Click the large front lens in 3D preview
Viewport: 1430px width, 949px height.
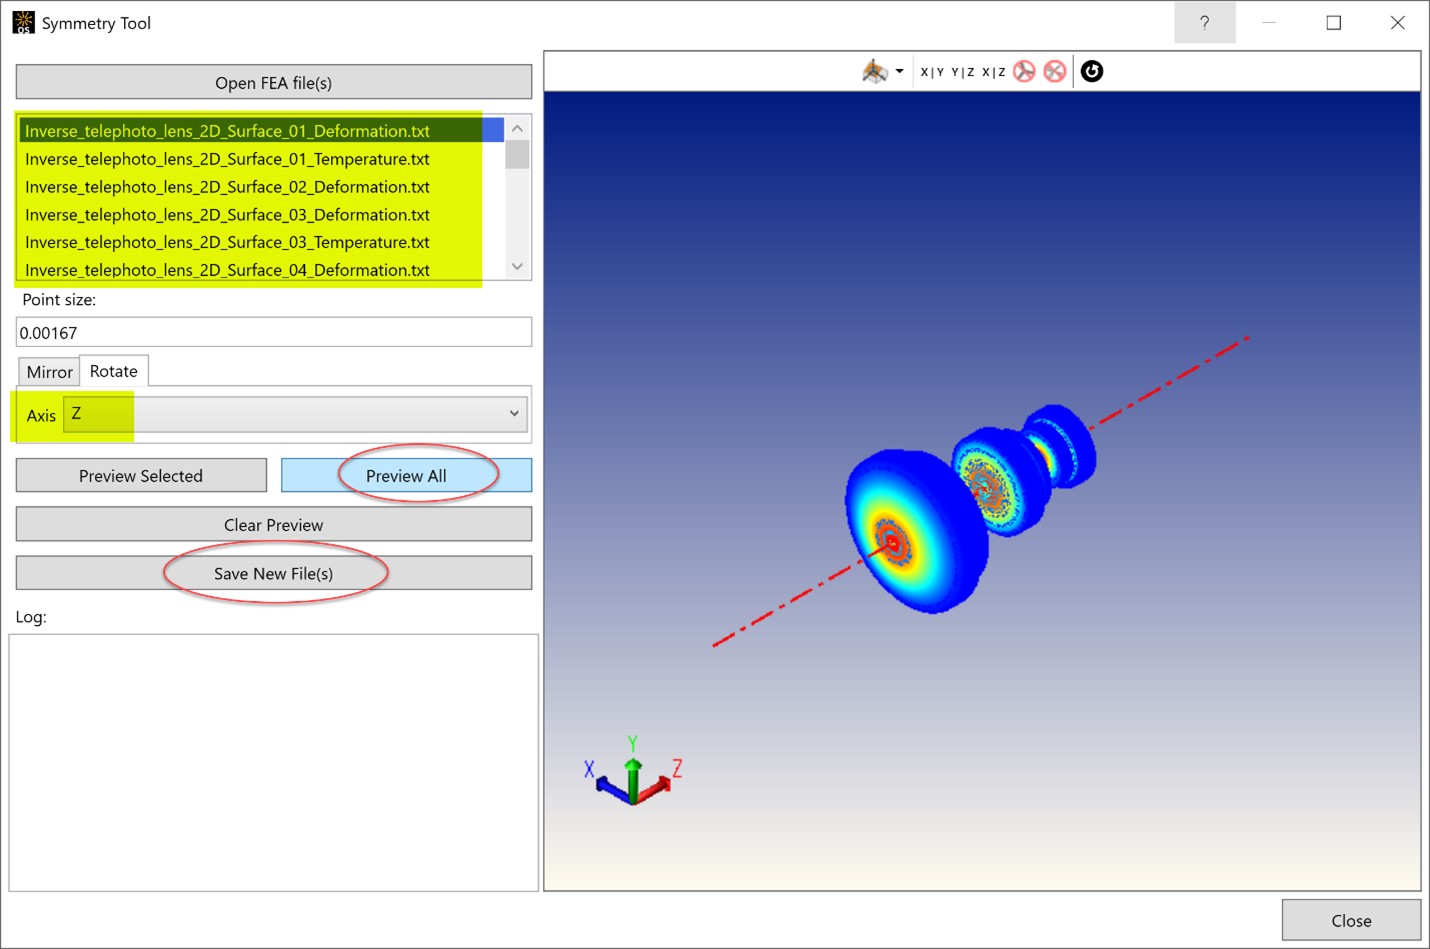[915, 531]
